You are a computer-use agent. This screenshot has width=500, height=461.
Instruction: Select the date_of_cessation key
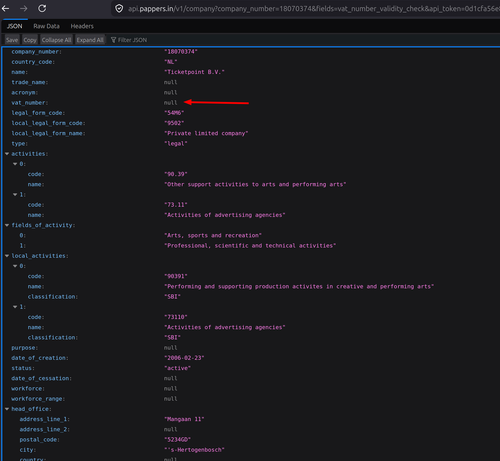tap(41, 378)
